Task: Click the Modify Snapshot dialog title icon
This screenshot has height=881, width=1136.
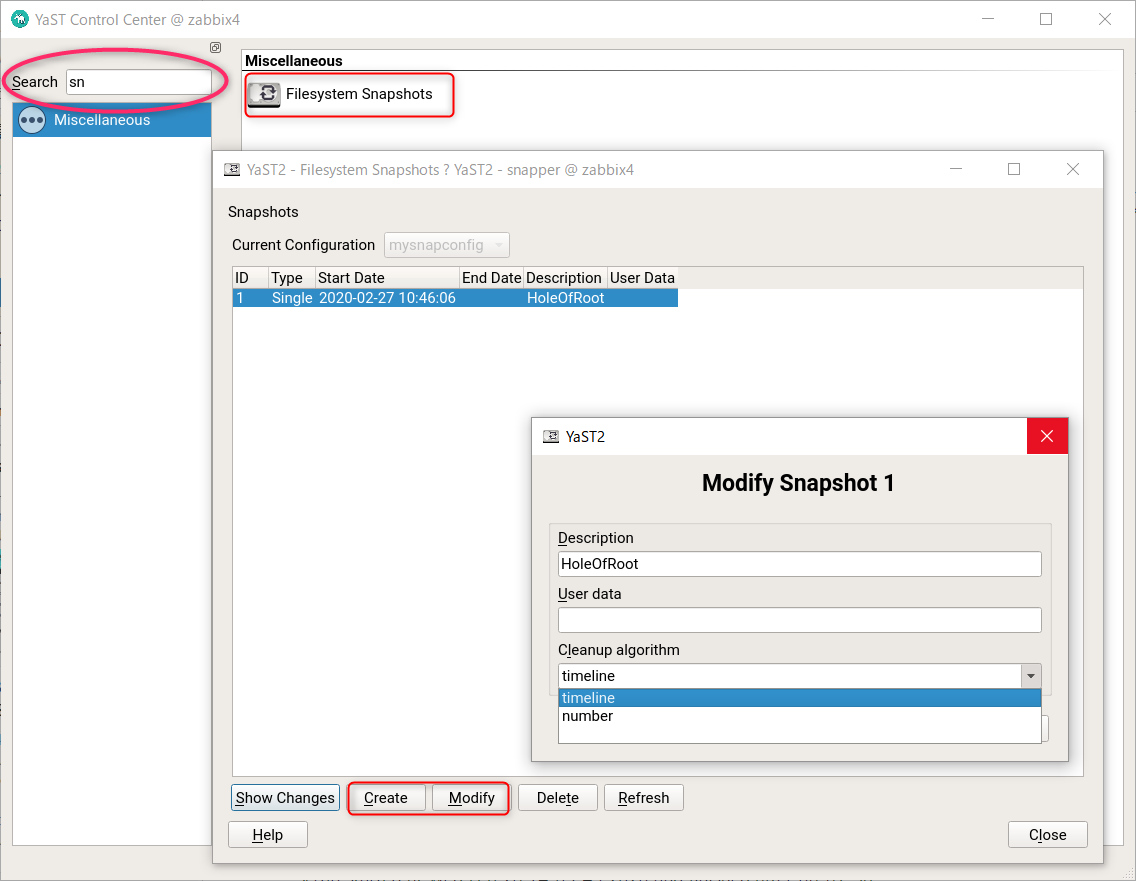Action: coord(551,436)
